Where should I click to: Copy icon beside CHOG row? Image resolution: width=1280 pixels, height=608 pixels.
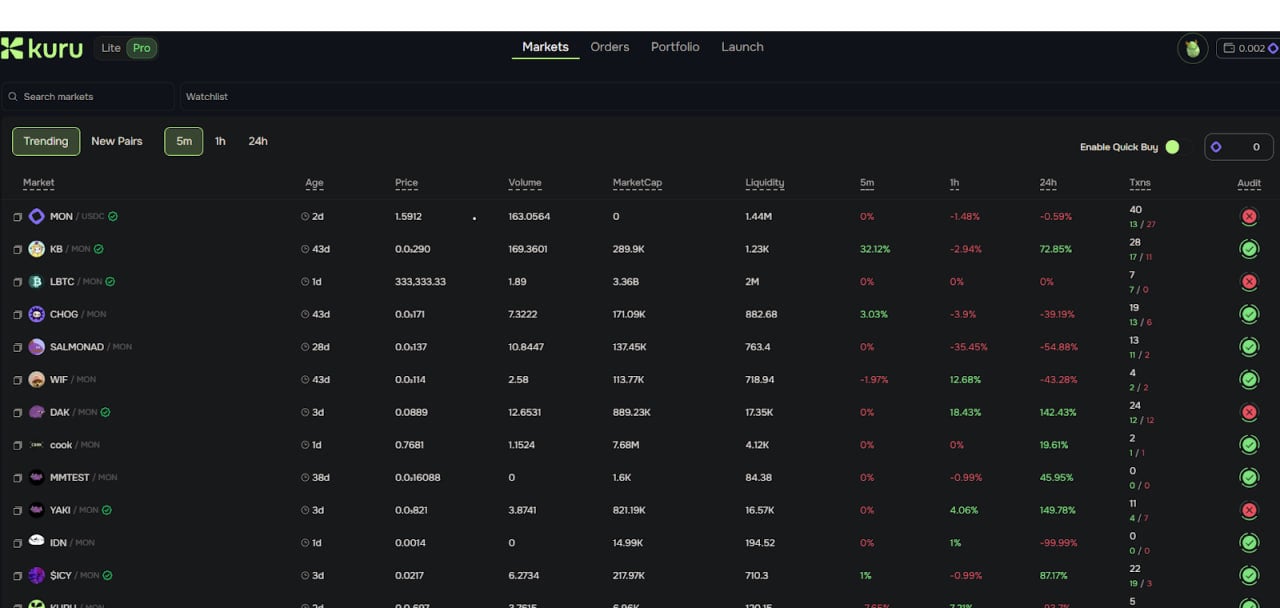pyautogui.click(x=17, y=315)
